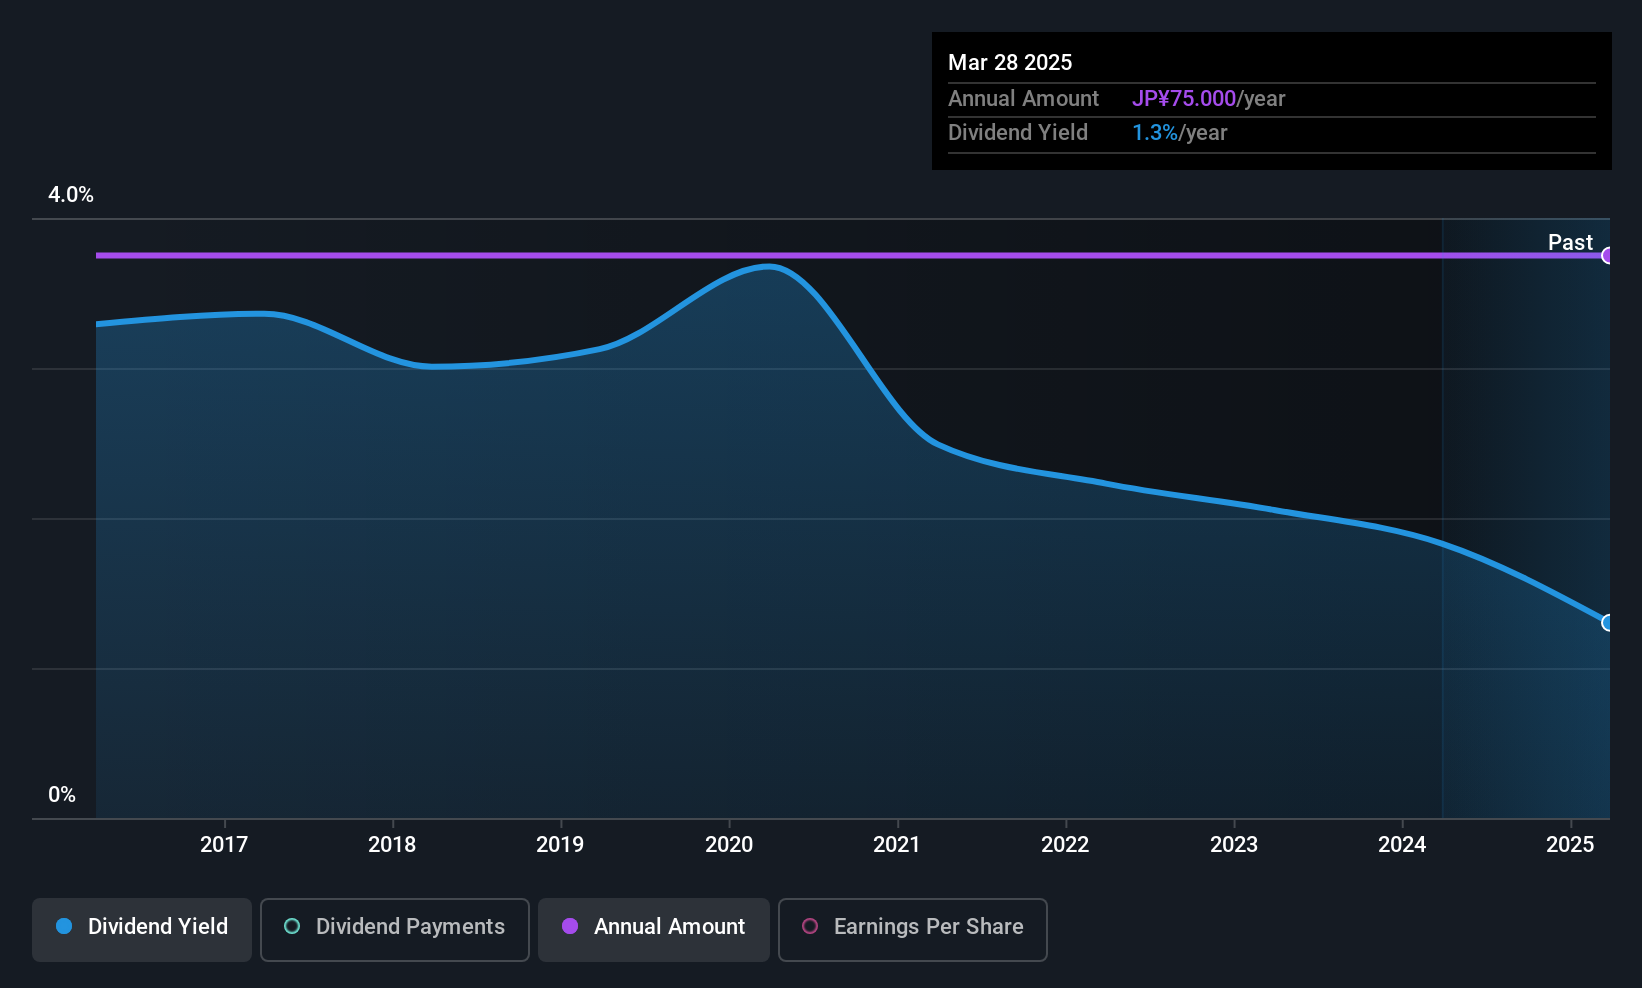This screenshot has height=988, width=1642.
Task: Click the teal Dividend Payments legend circle
Action: pos(292,926)
